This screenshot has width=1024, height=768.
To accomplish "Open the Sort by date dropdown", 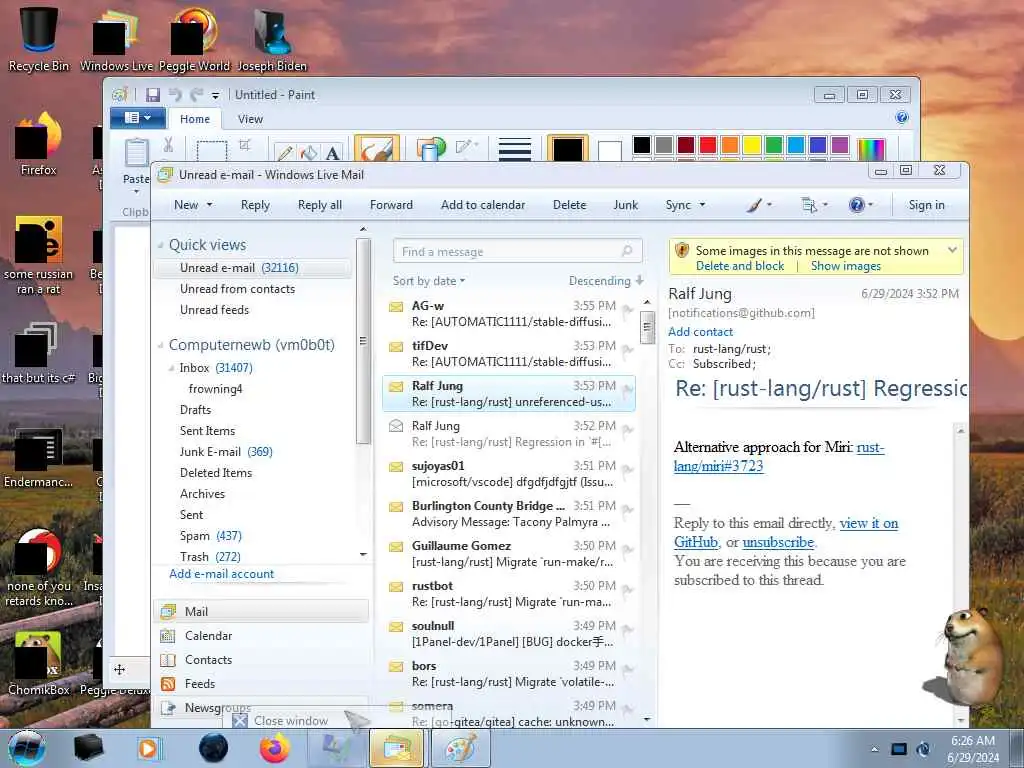I will coord(429,281).
